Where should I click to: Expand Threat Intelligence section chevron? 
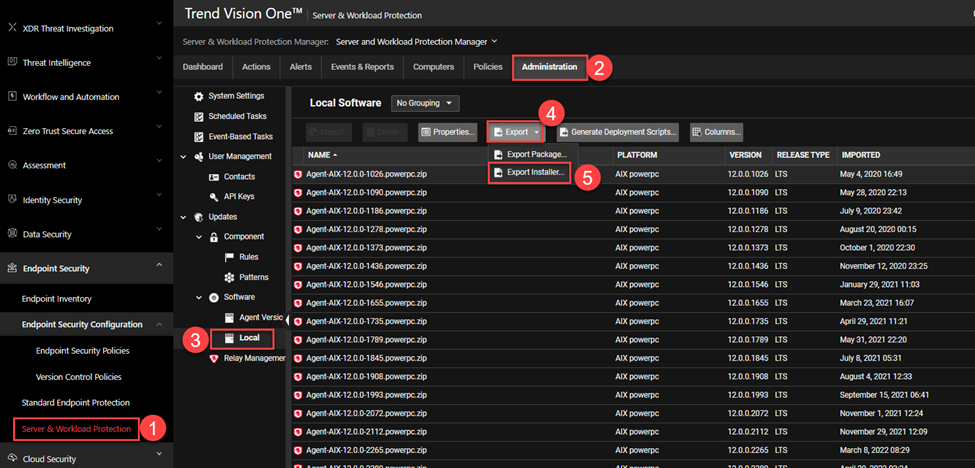click(x=159, y=58)
